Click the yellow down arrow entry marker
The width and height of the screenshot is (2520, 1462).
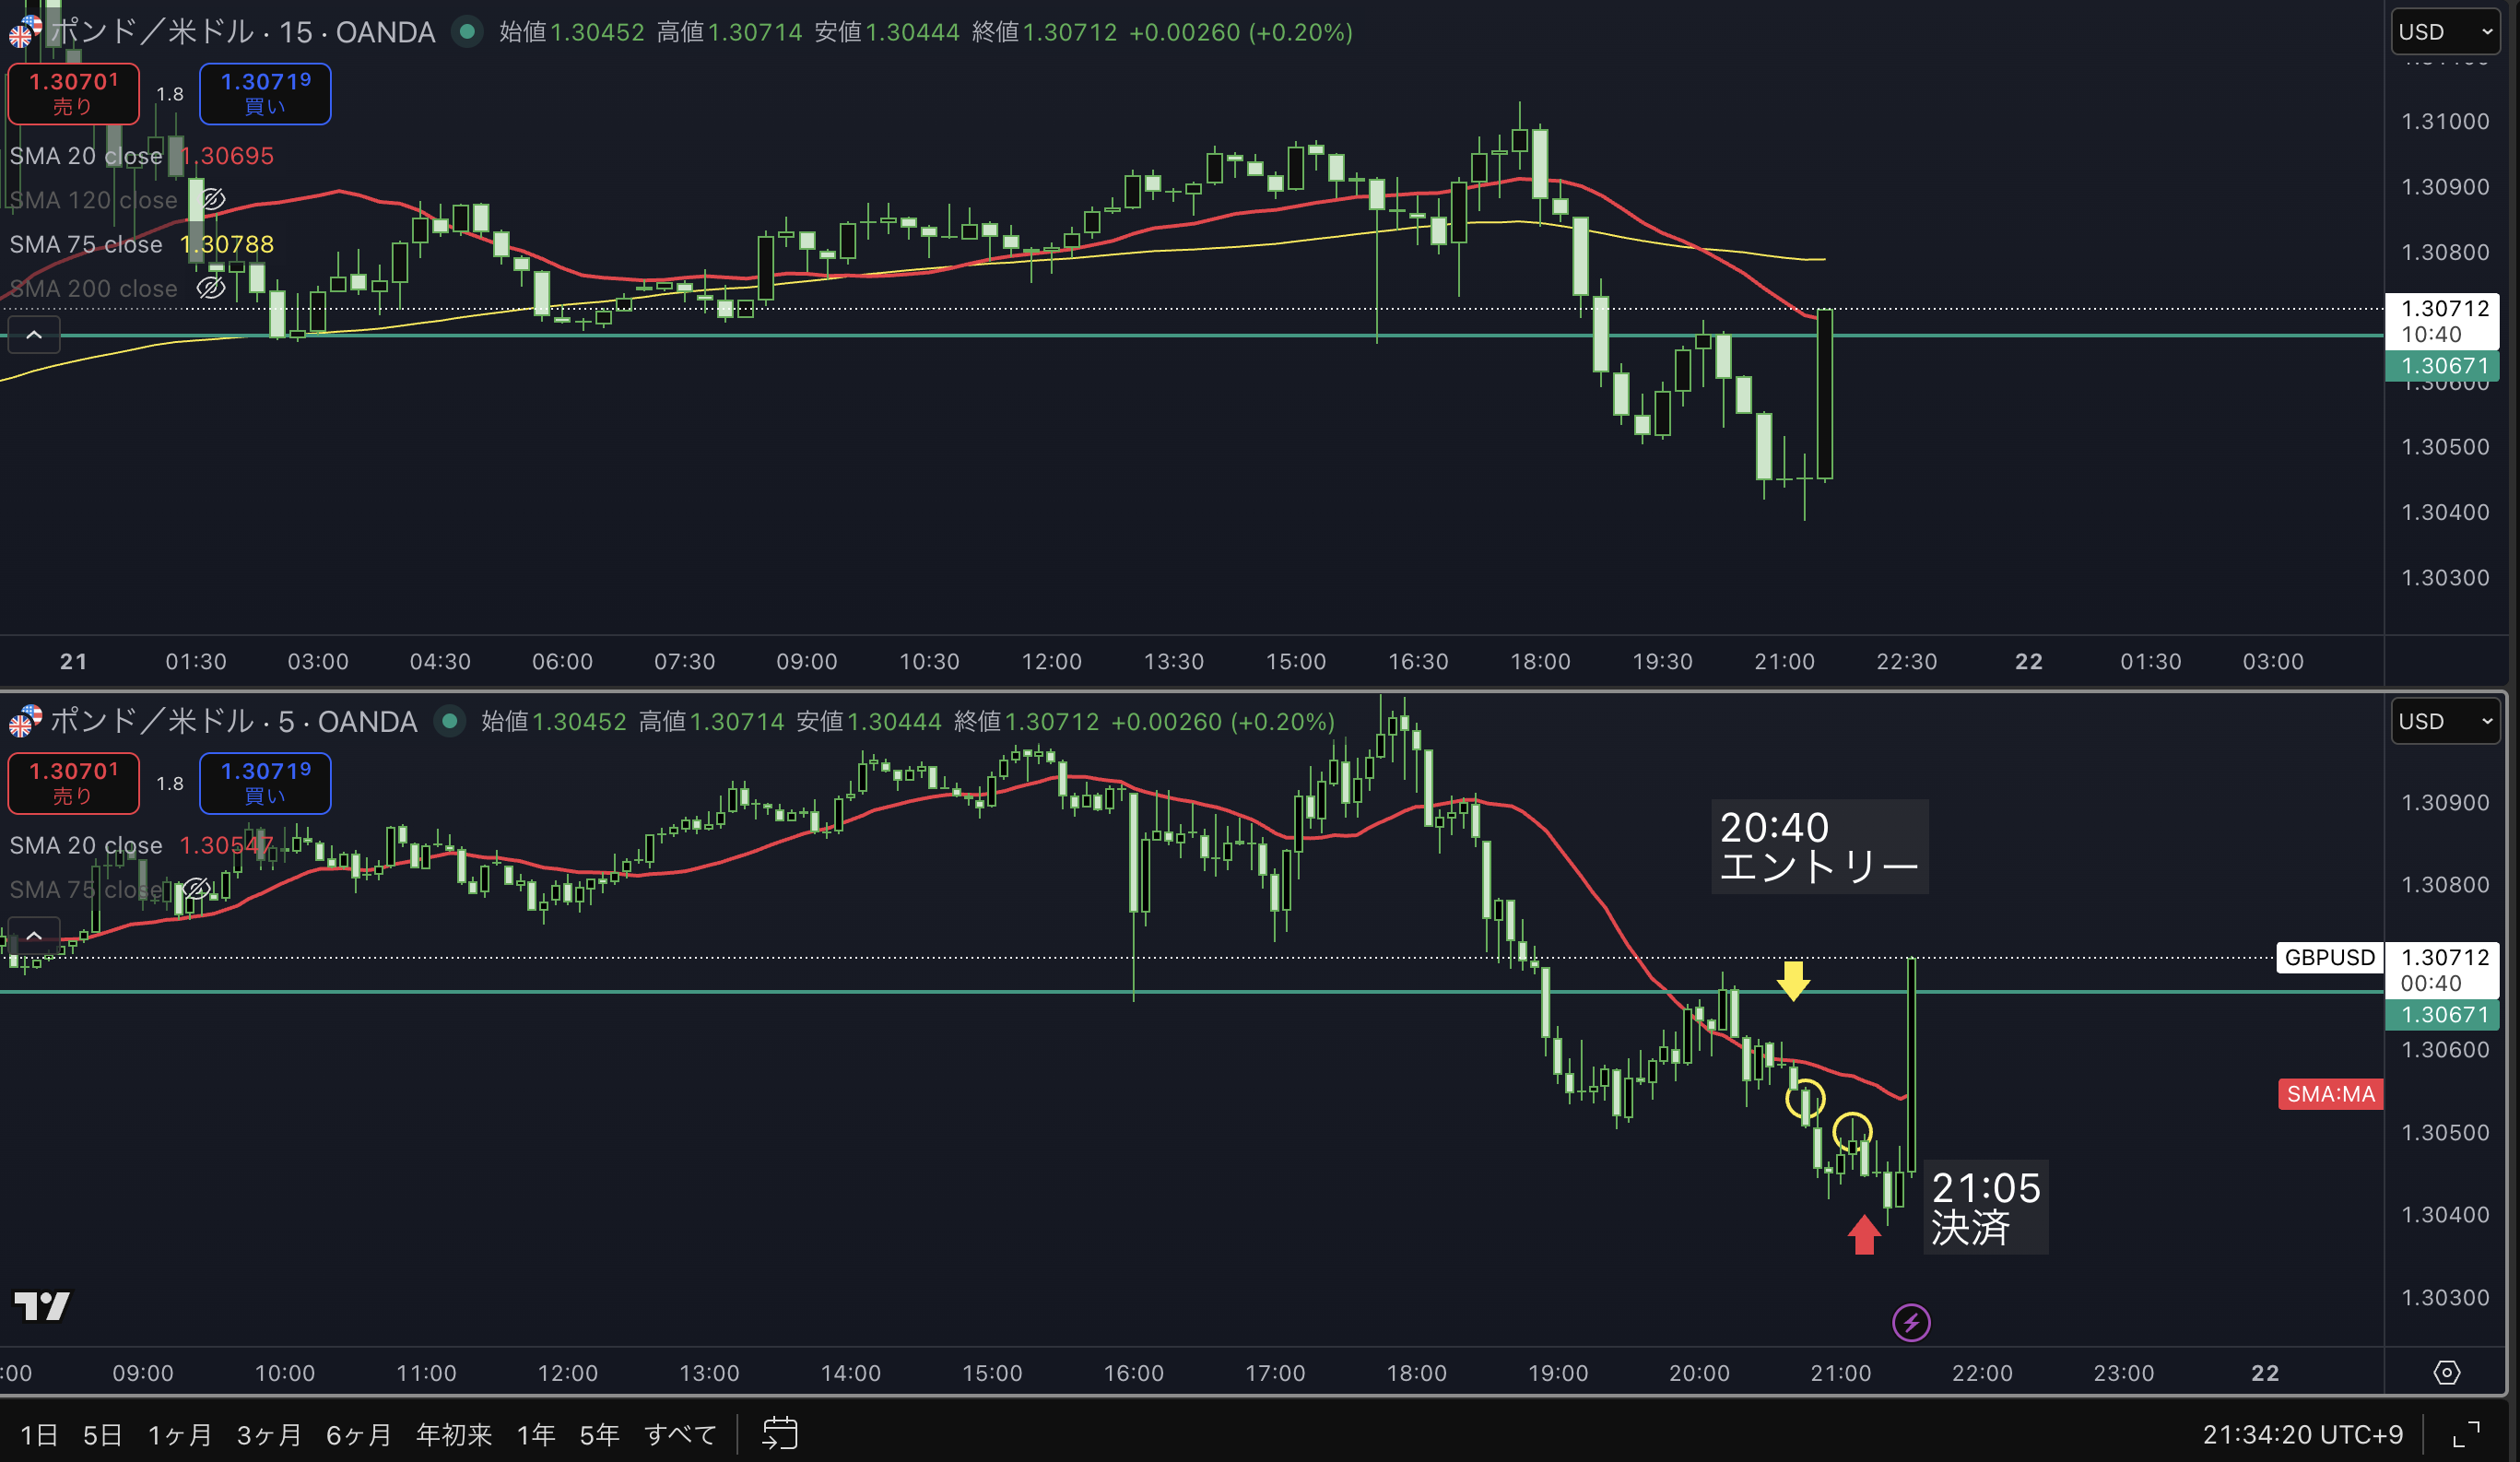tap(1793, 980)
